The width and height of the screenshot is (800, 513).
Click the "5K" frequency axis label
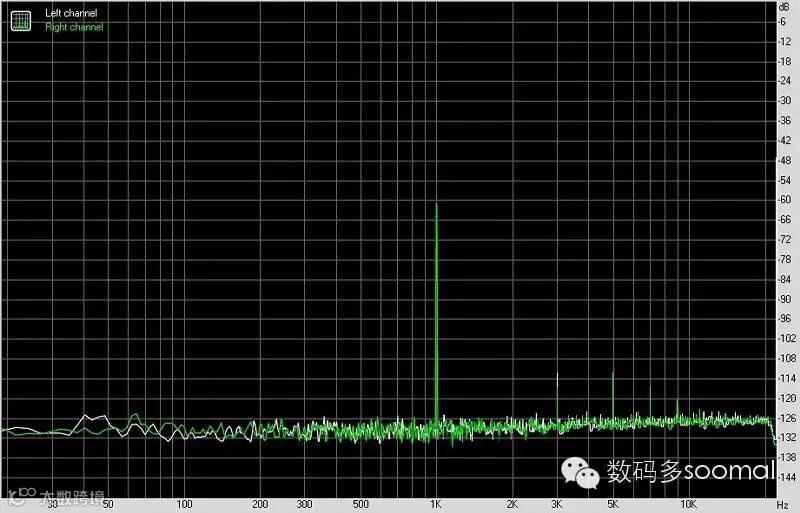click(x=613, y=504)
